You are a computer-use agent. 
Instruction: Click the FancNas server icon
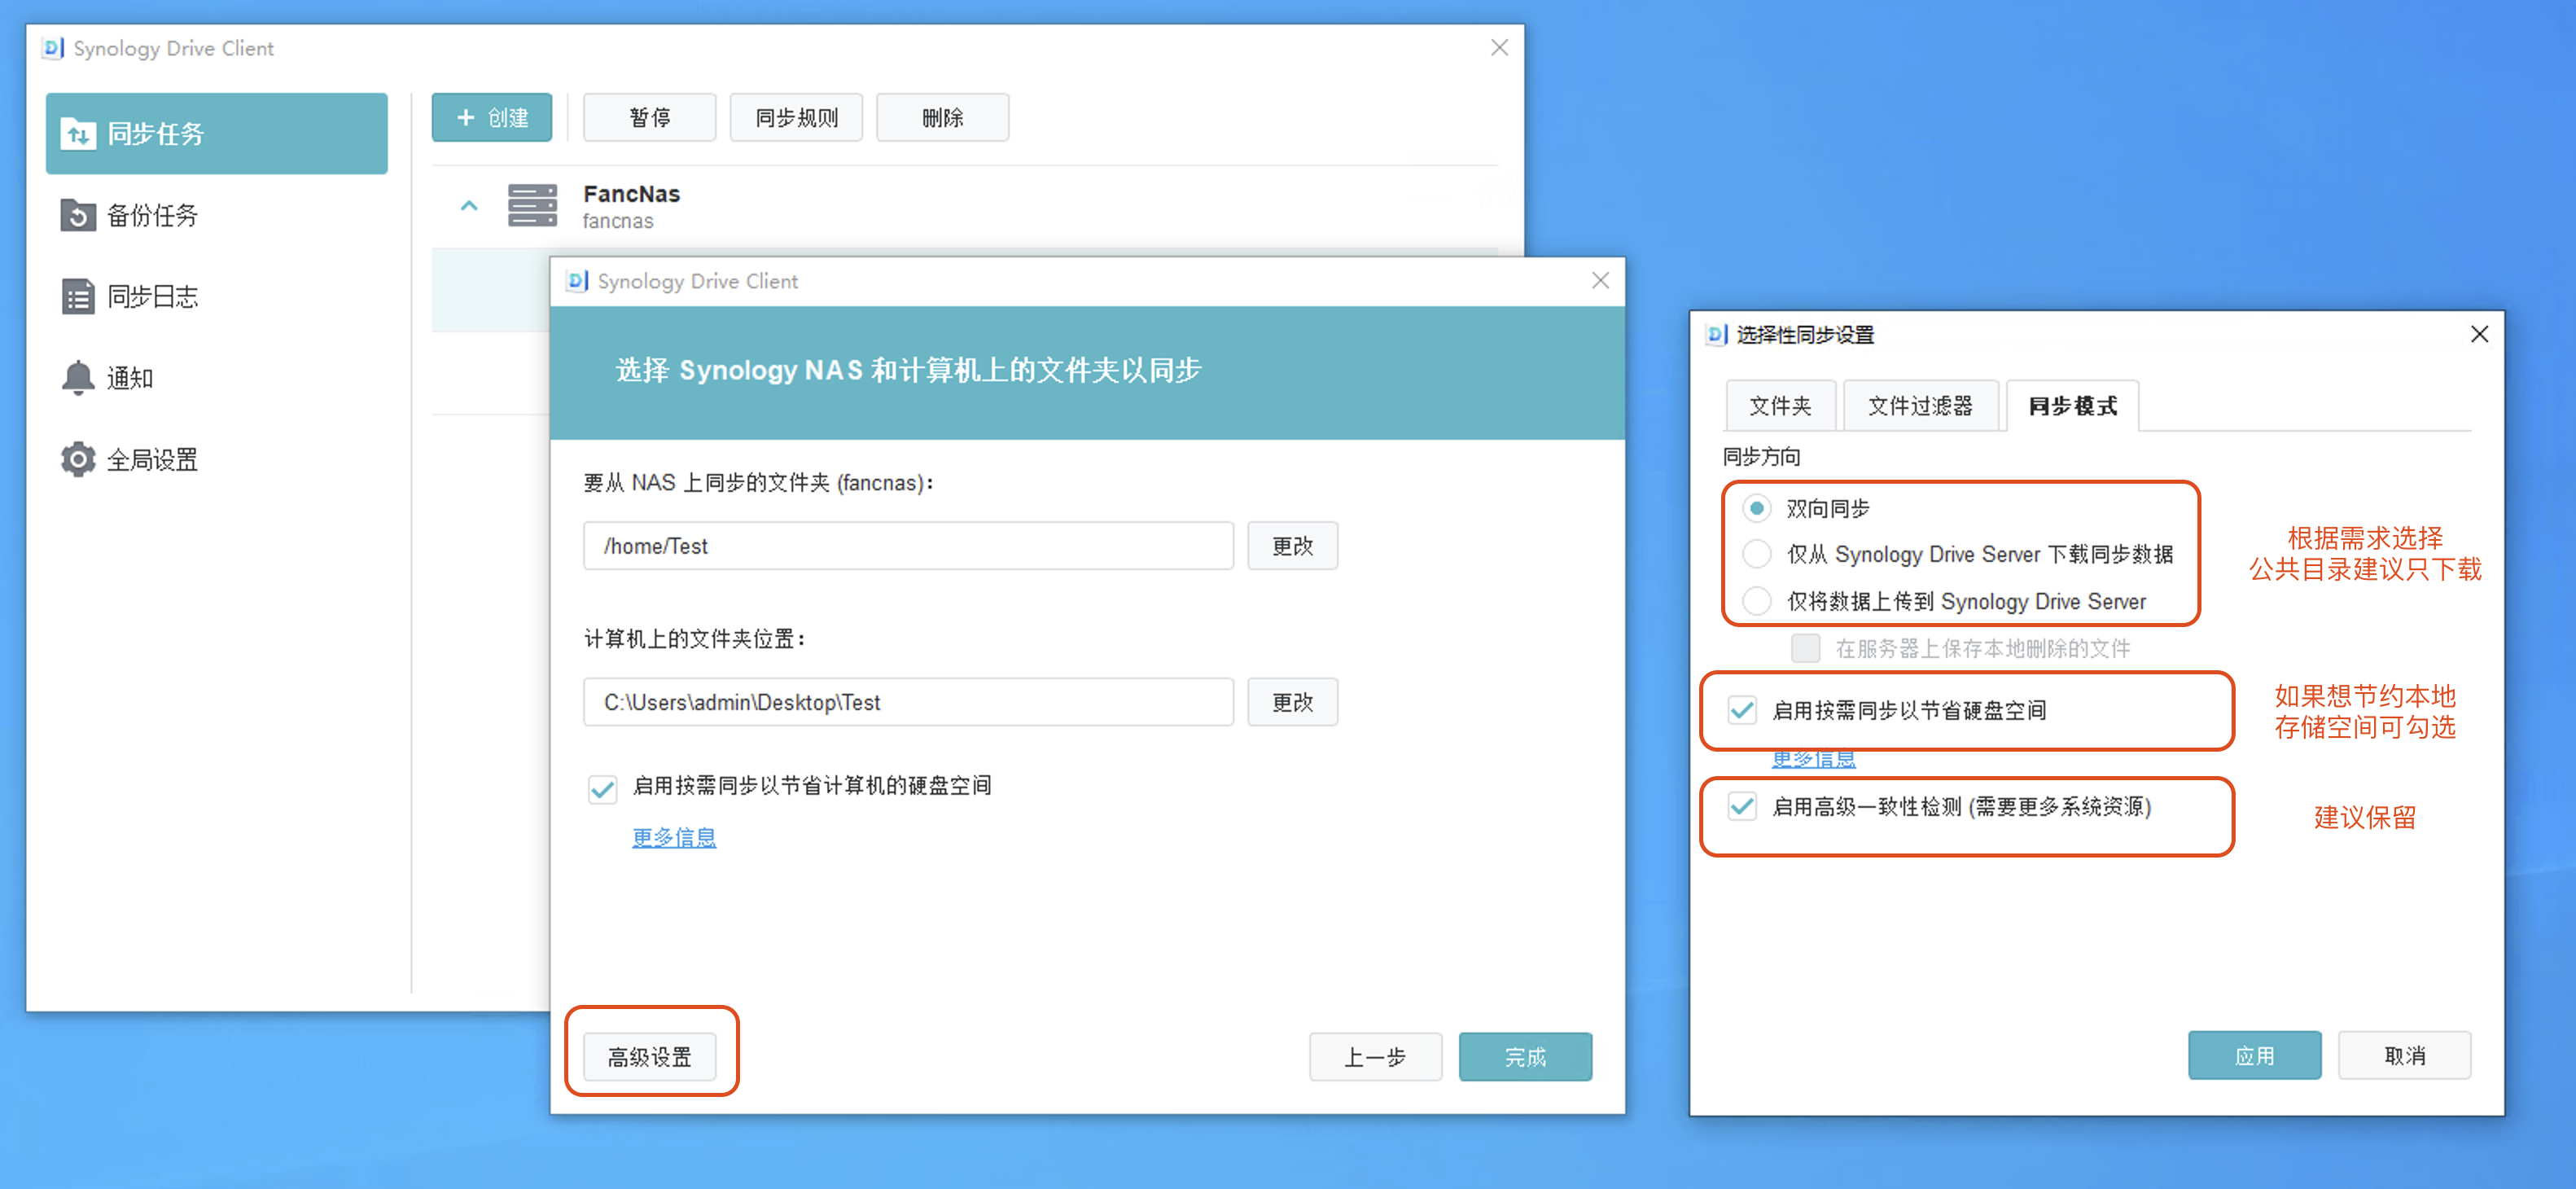tap(532, 206)
